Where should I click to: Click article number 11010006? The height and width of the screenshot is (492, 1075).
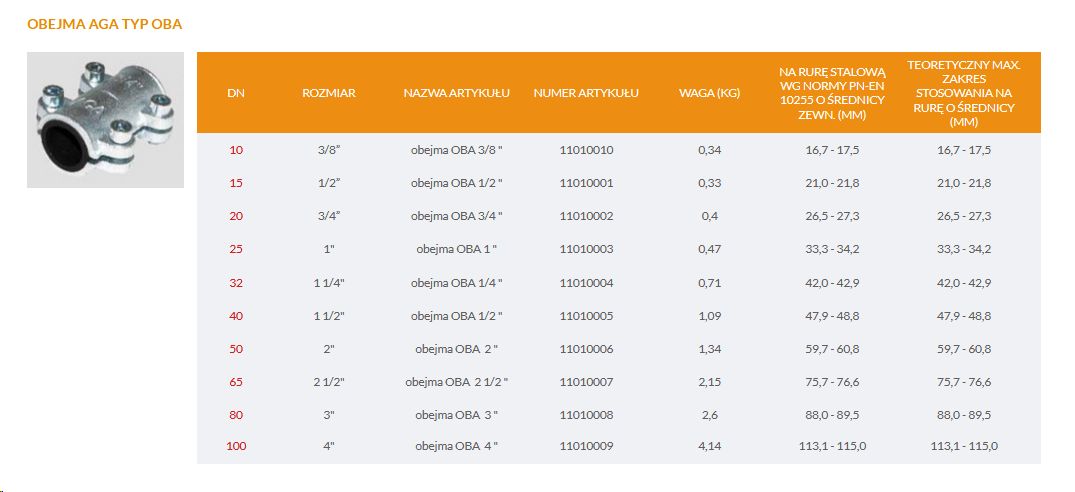click(586, 349)
